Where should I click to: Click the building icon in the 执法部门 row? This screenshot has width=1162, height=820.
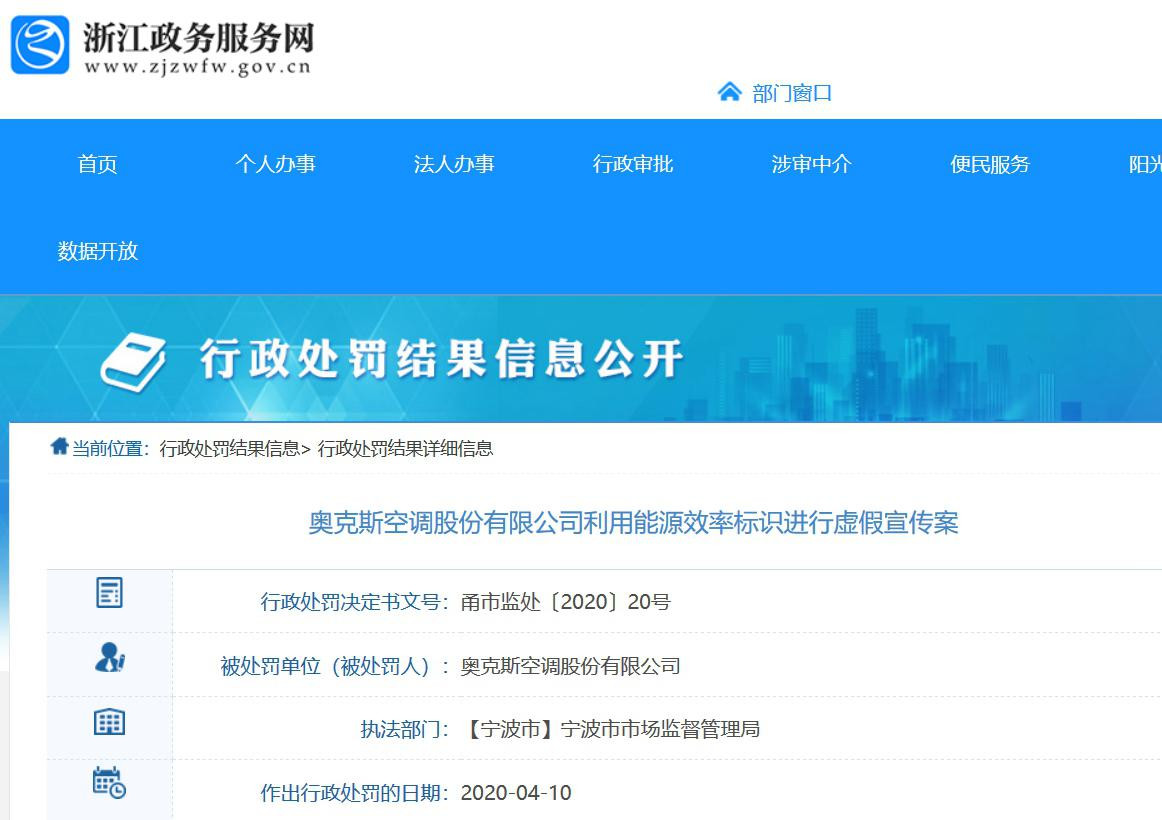coord(110,721)
